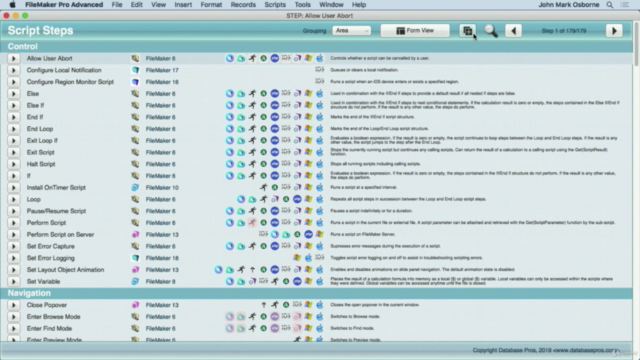Image resolution: width=640 pixels, height=360 pixels.
Task: Click the Navigation section header
Action: [316, 293]
